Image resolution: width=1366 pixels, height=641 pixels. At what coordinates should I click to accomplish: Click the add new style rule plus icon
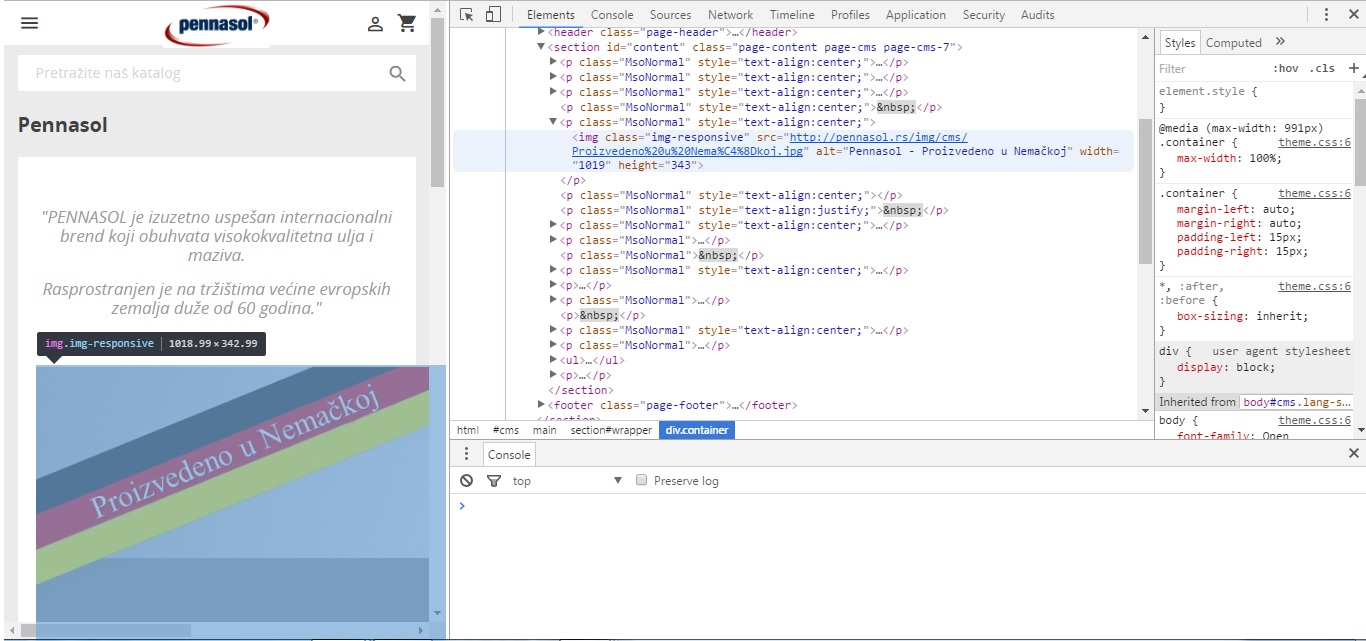tap(1354, 68)
